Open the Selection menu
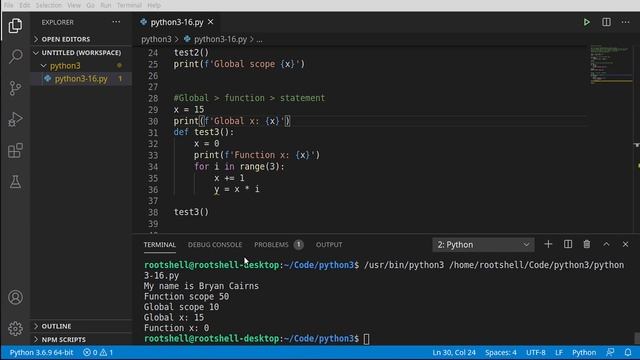The height and width of the screenshot is (360, 640). tap(49, 5)
